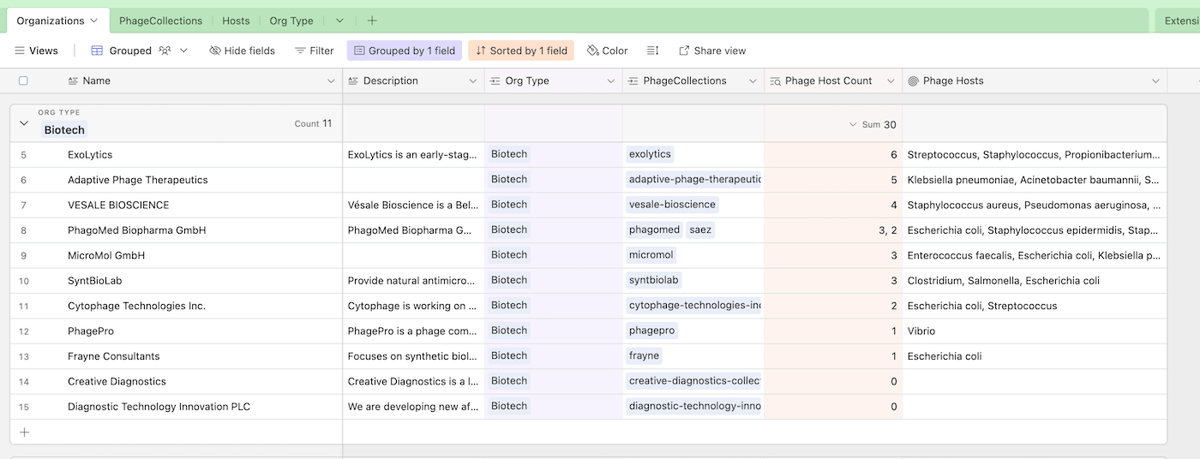Viewport: 1200px width, 459px height.
Task: Tick the select-all rows checkbox
Action: (23, 81)
